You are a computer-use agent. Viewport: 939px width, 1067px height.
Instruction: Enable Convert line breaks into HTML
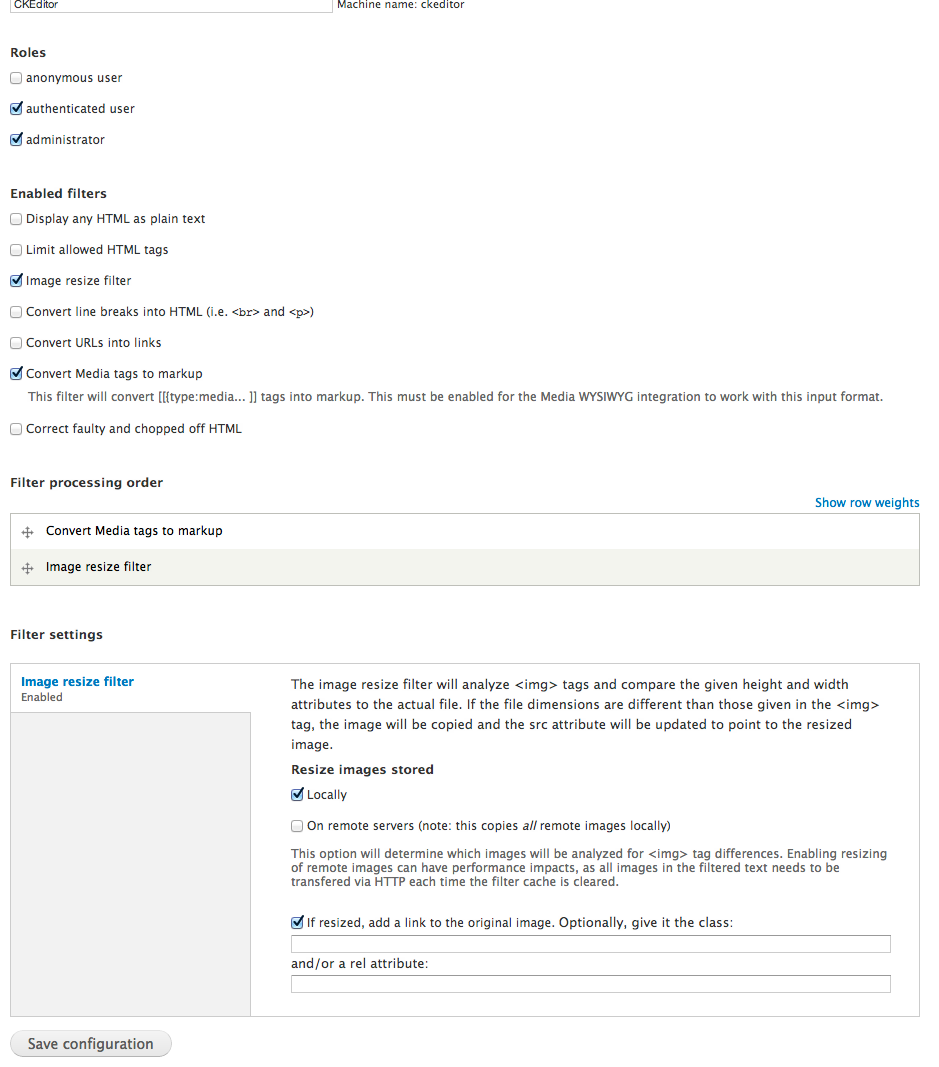pyautogui.click(x=16, y=312)
